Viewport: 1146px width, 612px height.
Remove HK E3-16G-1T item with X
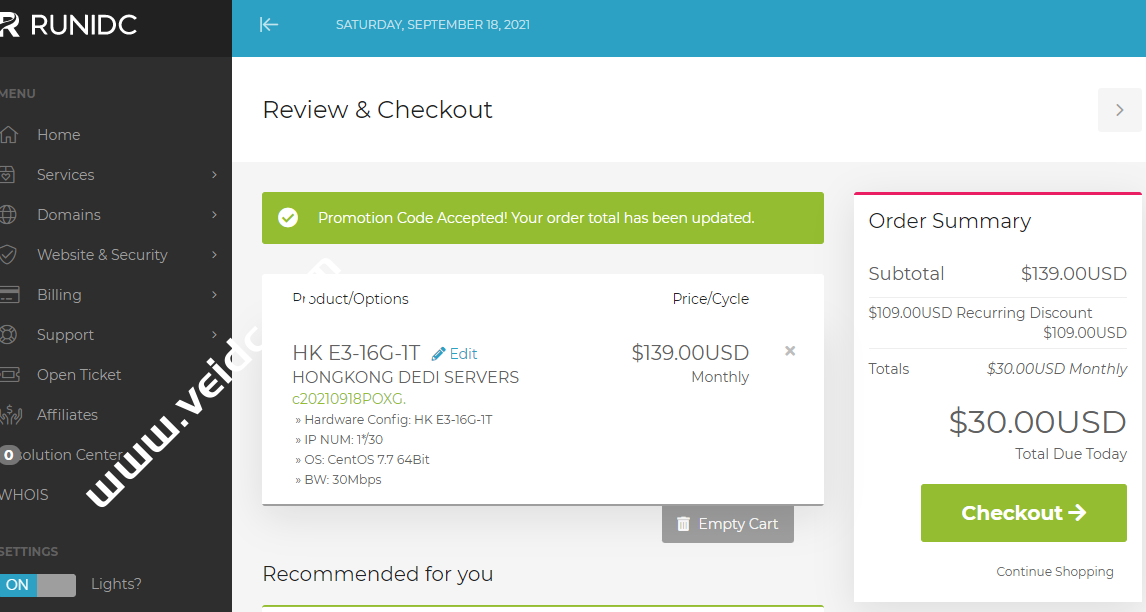pos(790,351)
